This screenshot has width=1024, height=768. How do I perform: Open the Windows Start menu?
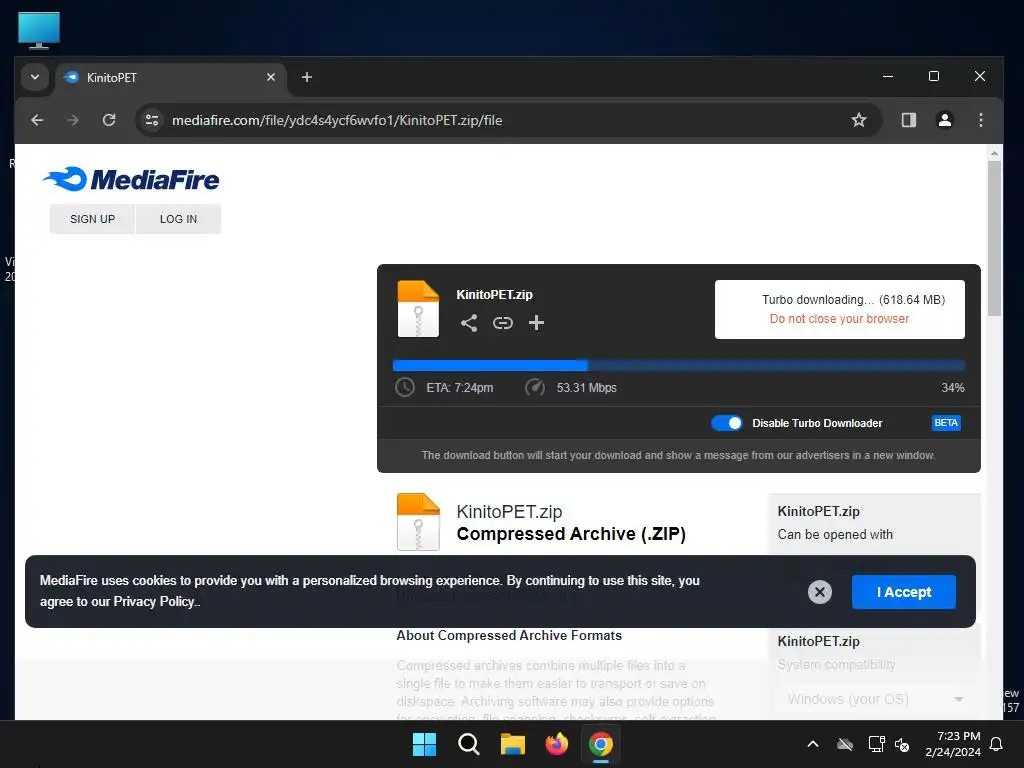tap(424, 744)
